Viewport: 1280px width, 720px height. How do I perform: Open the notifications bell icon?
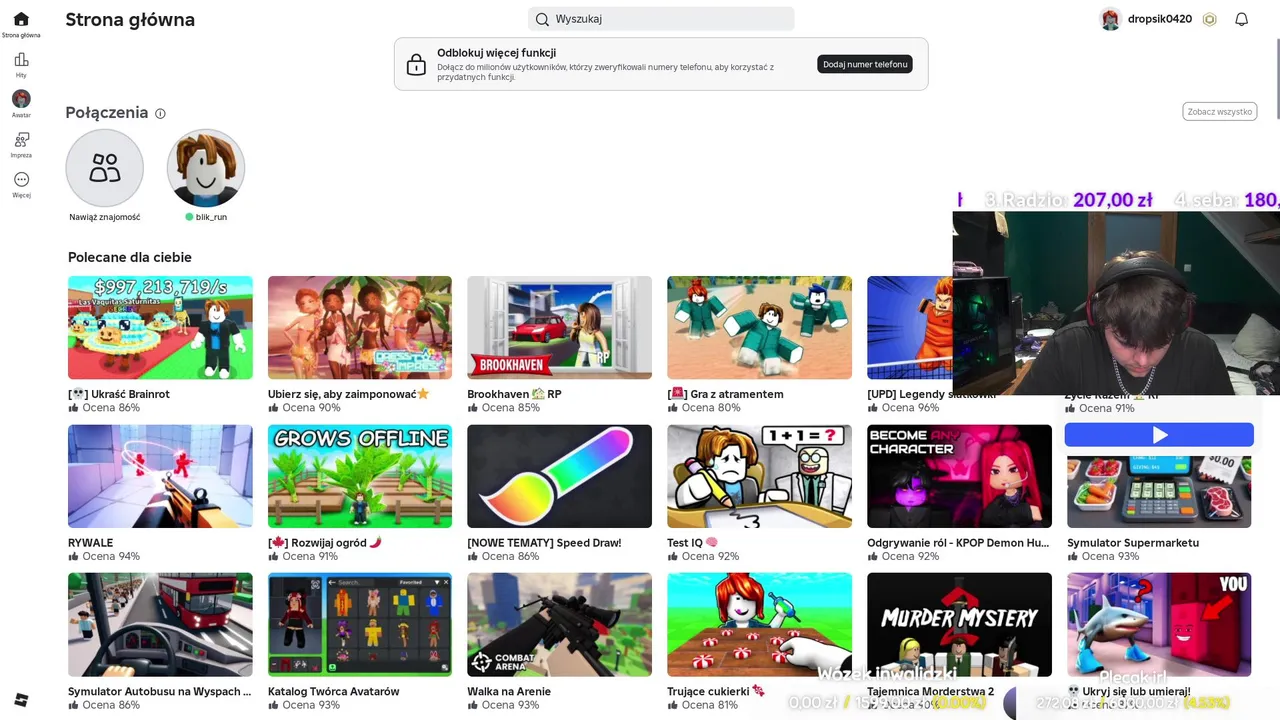click(x=1241, y=19)
